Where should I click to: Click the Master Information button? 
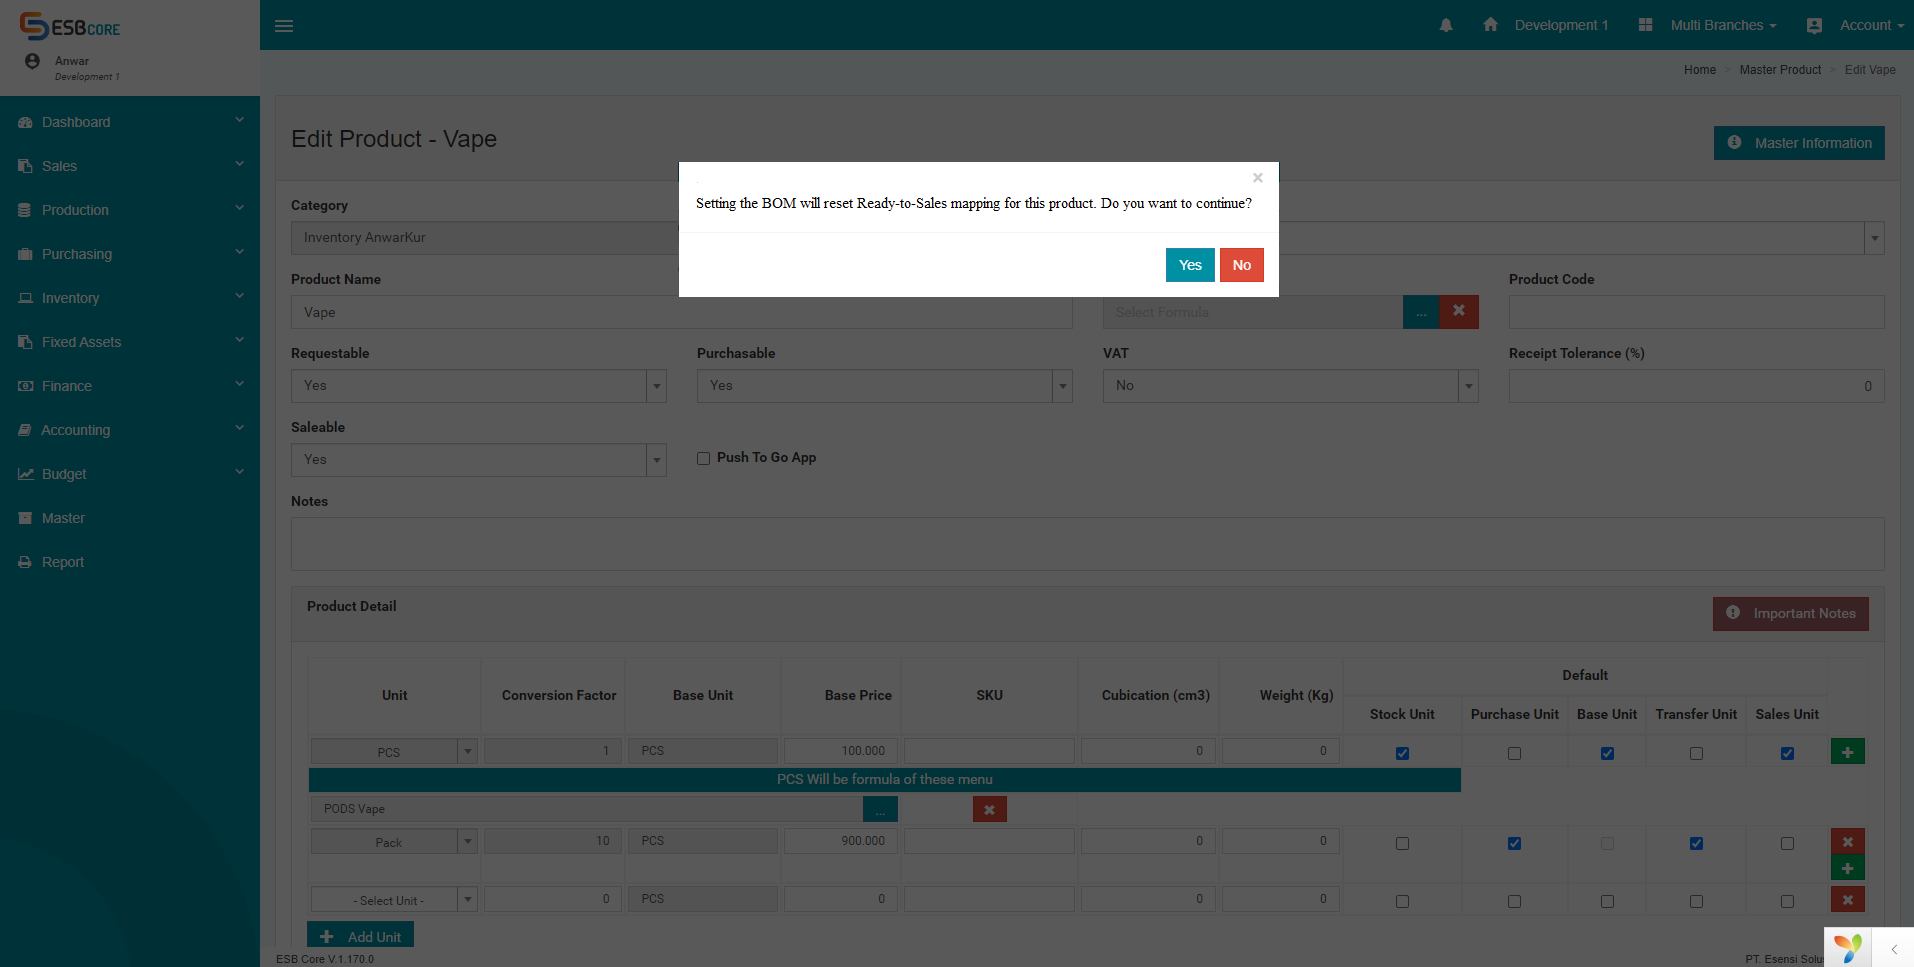[x=1799, y=143]
